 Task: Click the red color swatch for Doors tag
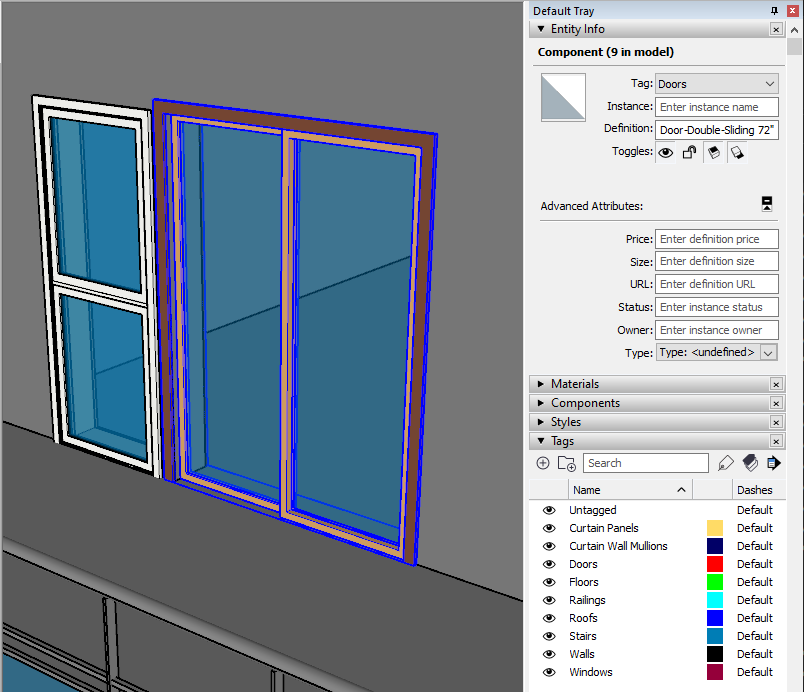click(715, 564)
